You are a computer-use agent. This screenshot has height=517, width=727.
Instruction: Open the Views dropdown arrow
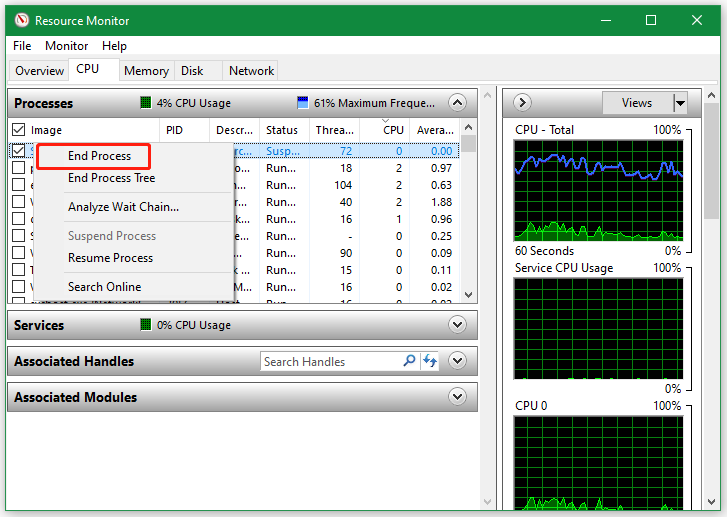(680, 103)
